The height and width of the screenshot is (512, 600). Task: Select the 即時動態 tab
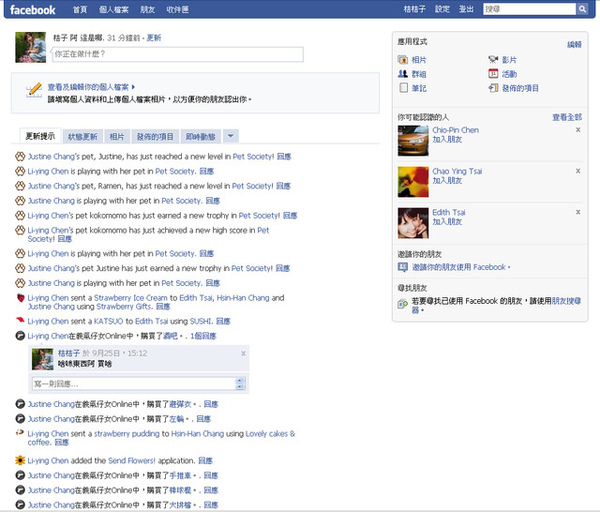click(x=201, y=137)
